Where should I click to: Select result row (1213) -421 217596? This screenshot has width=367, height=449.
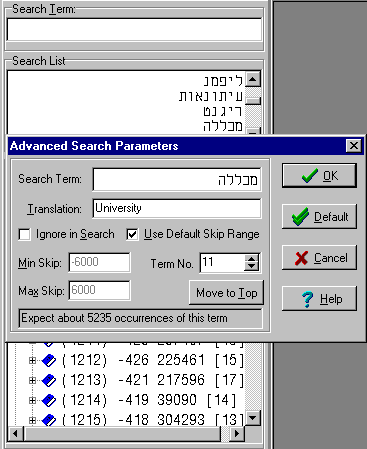153,381
